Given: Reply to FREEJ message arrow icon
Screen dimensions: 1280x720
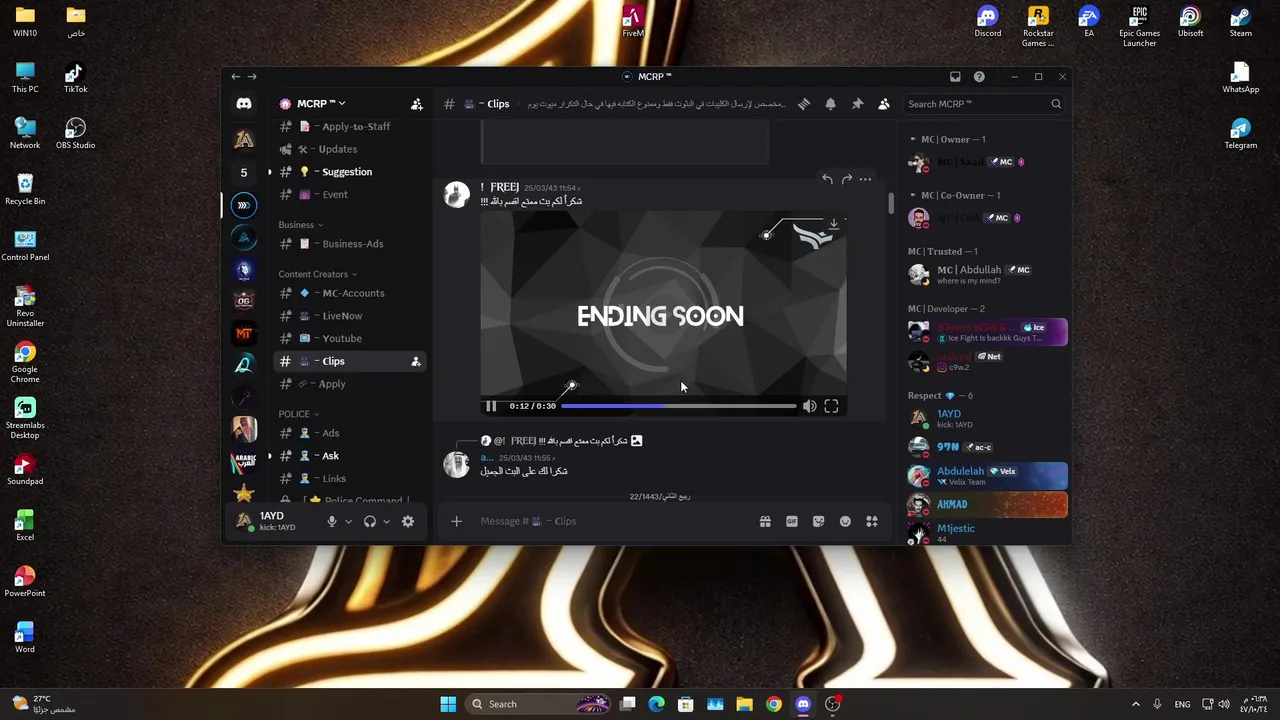Looking at the screenshot, I should 827,179.
